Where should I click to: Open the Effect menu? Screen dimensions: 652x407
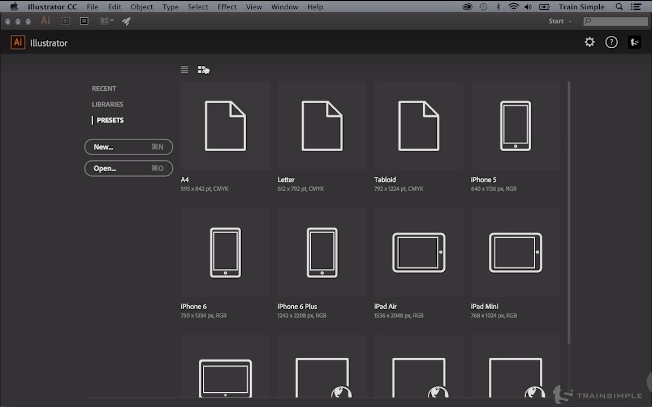[227, 6]
